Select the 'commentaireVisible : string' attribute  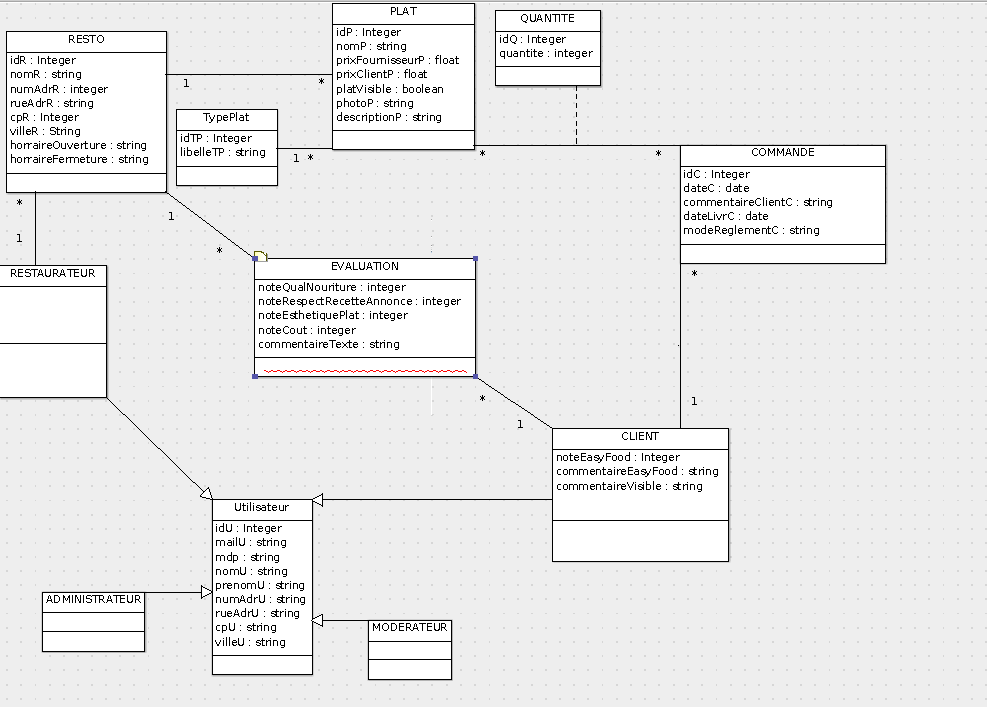(629, 486)
